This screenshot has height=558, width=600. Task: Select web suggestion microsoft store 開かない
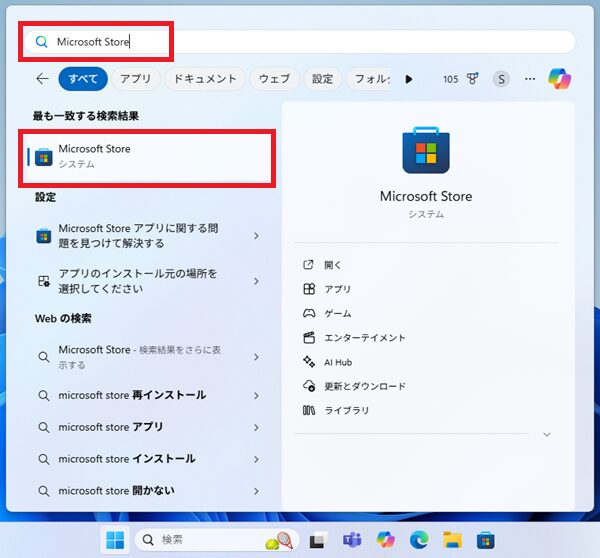(x=148, y=491)
